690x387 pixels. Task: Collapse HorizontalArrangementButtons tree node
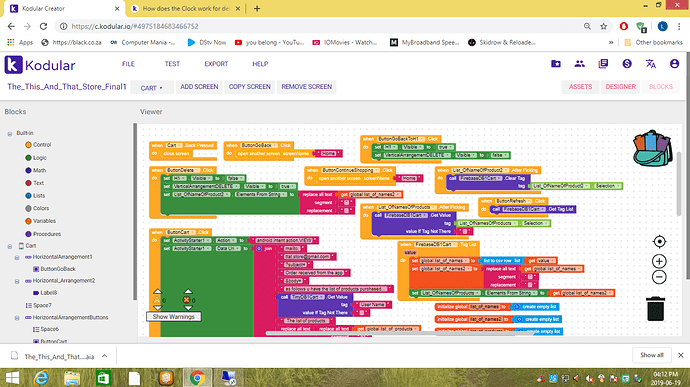[x=17, y=317]
